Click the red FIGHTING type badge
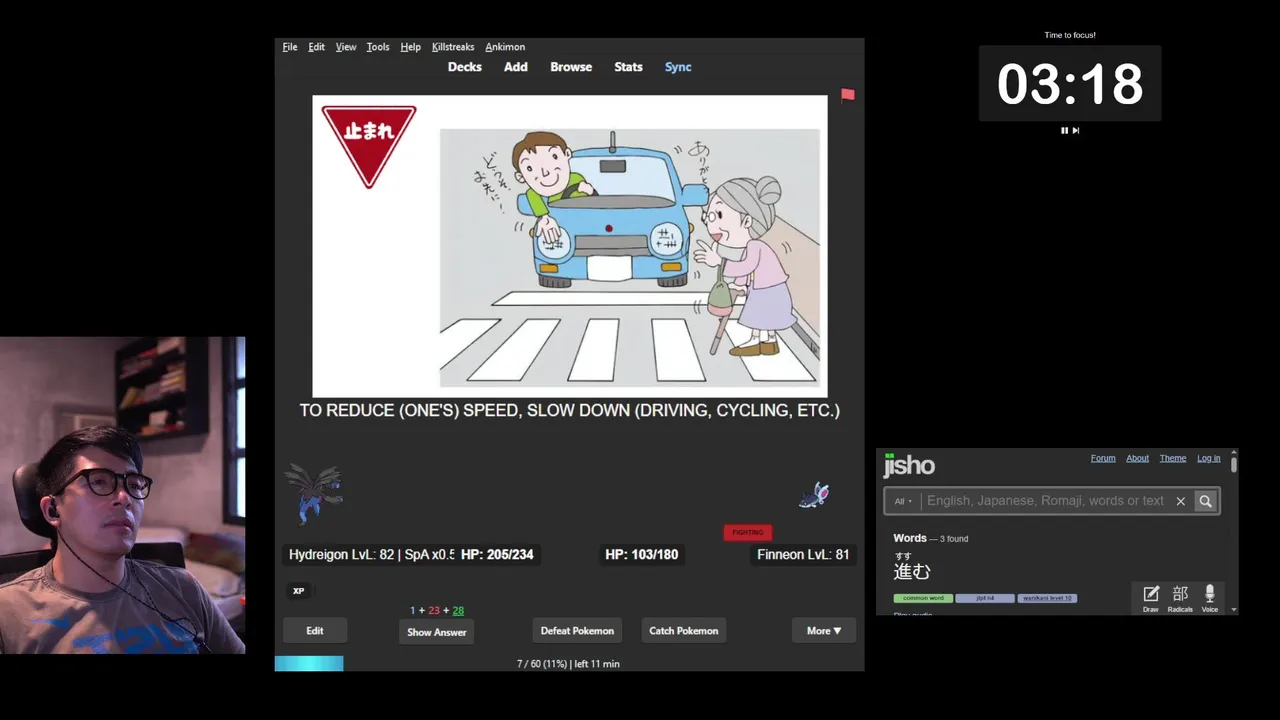Viewport: 1280px width, 720px height. coord(748,532)
